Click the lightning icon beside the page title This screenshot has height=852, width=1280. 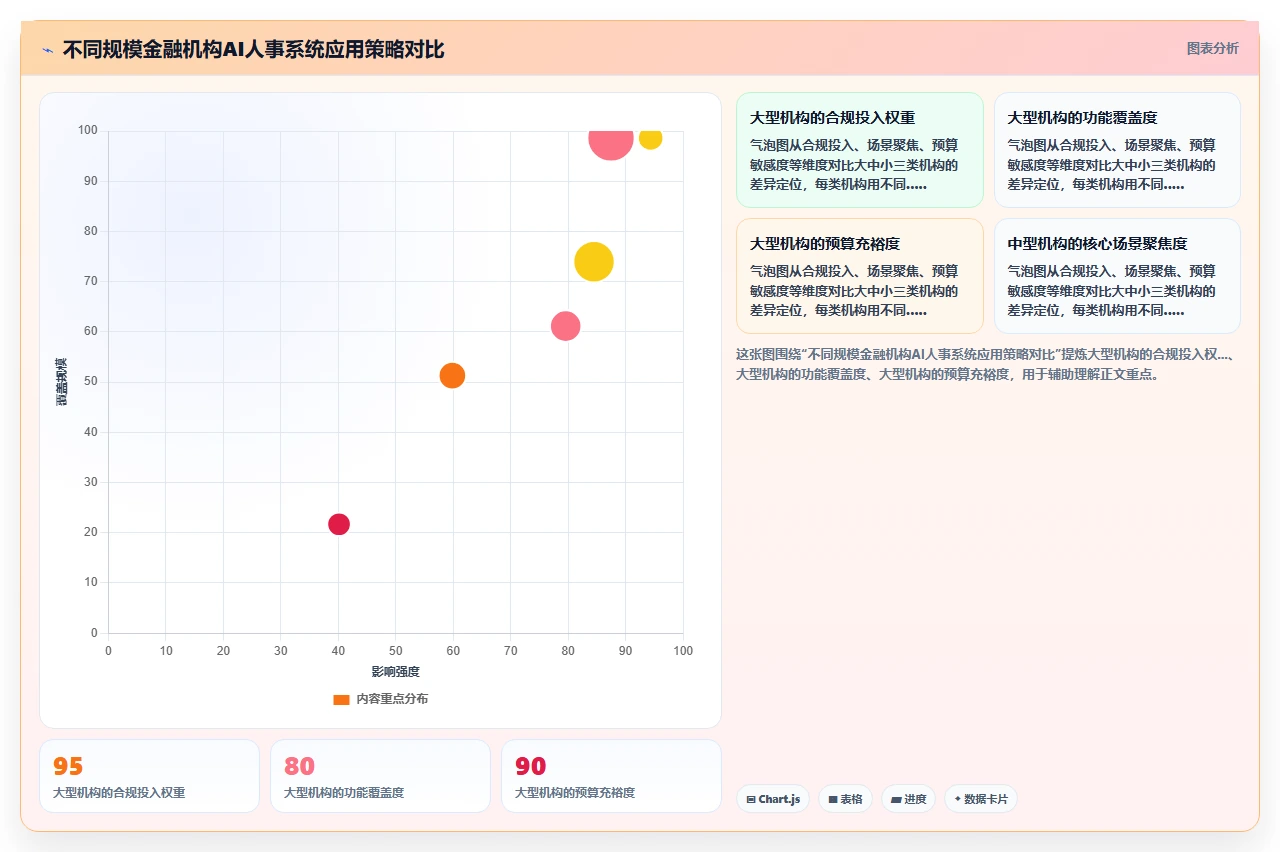point(47,50)
